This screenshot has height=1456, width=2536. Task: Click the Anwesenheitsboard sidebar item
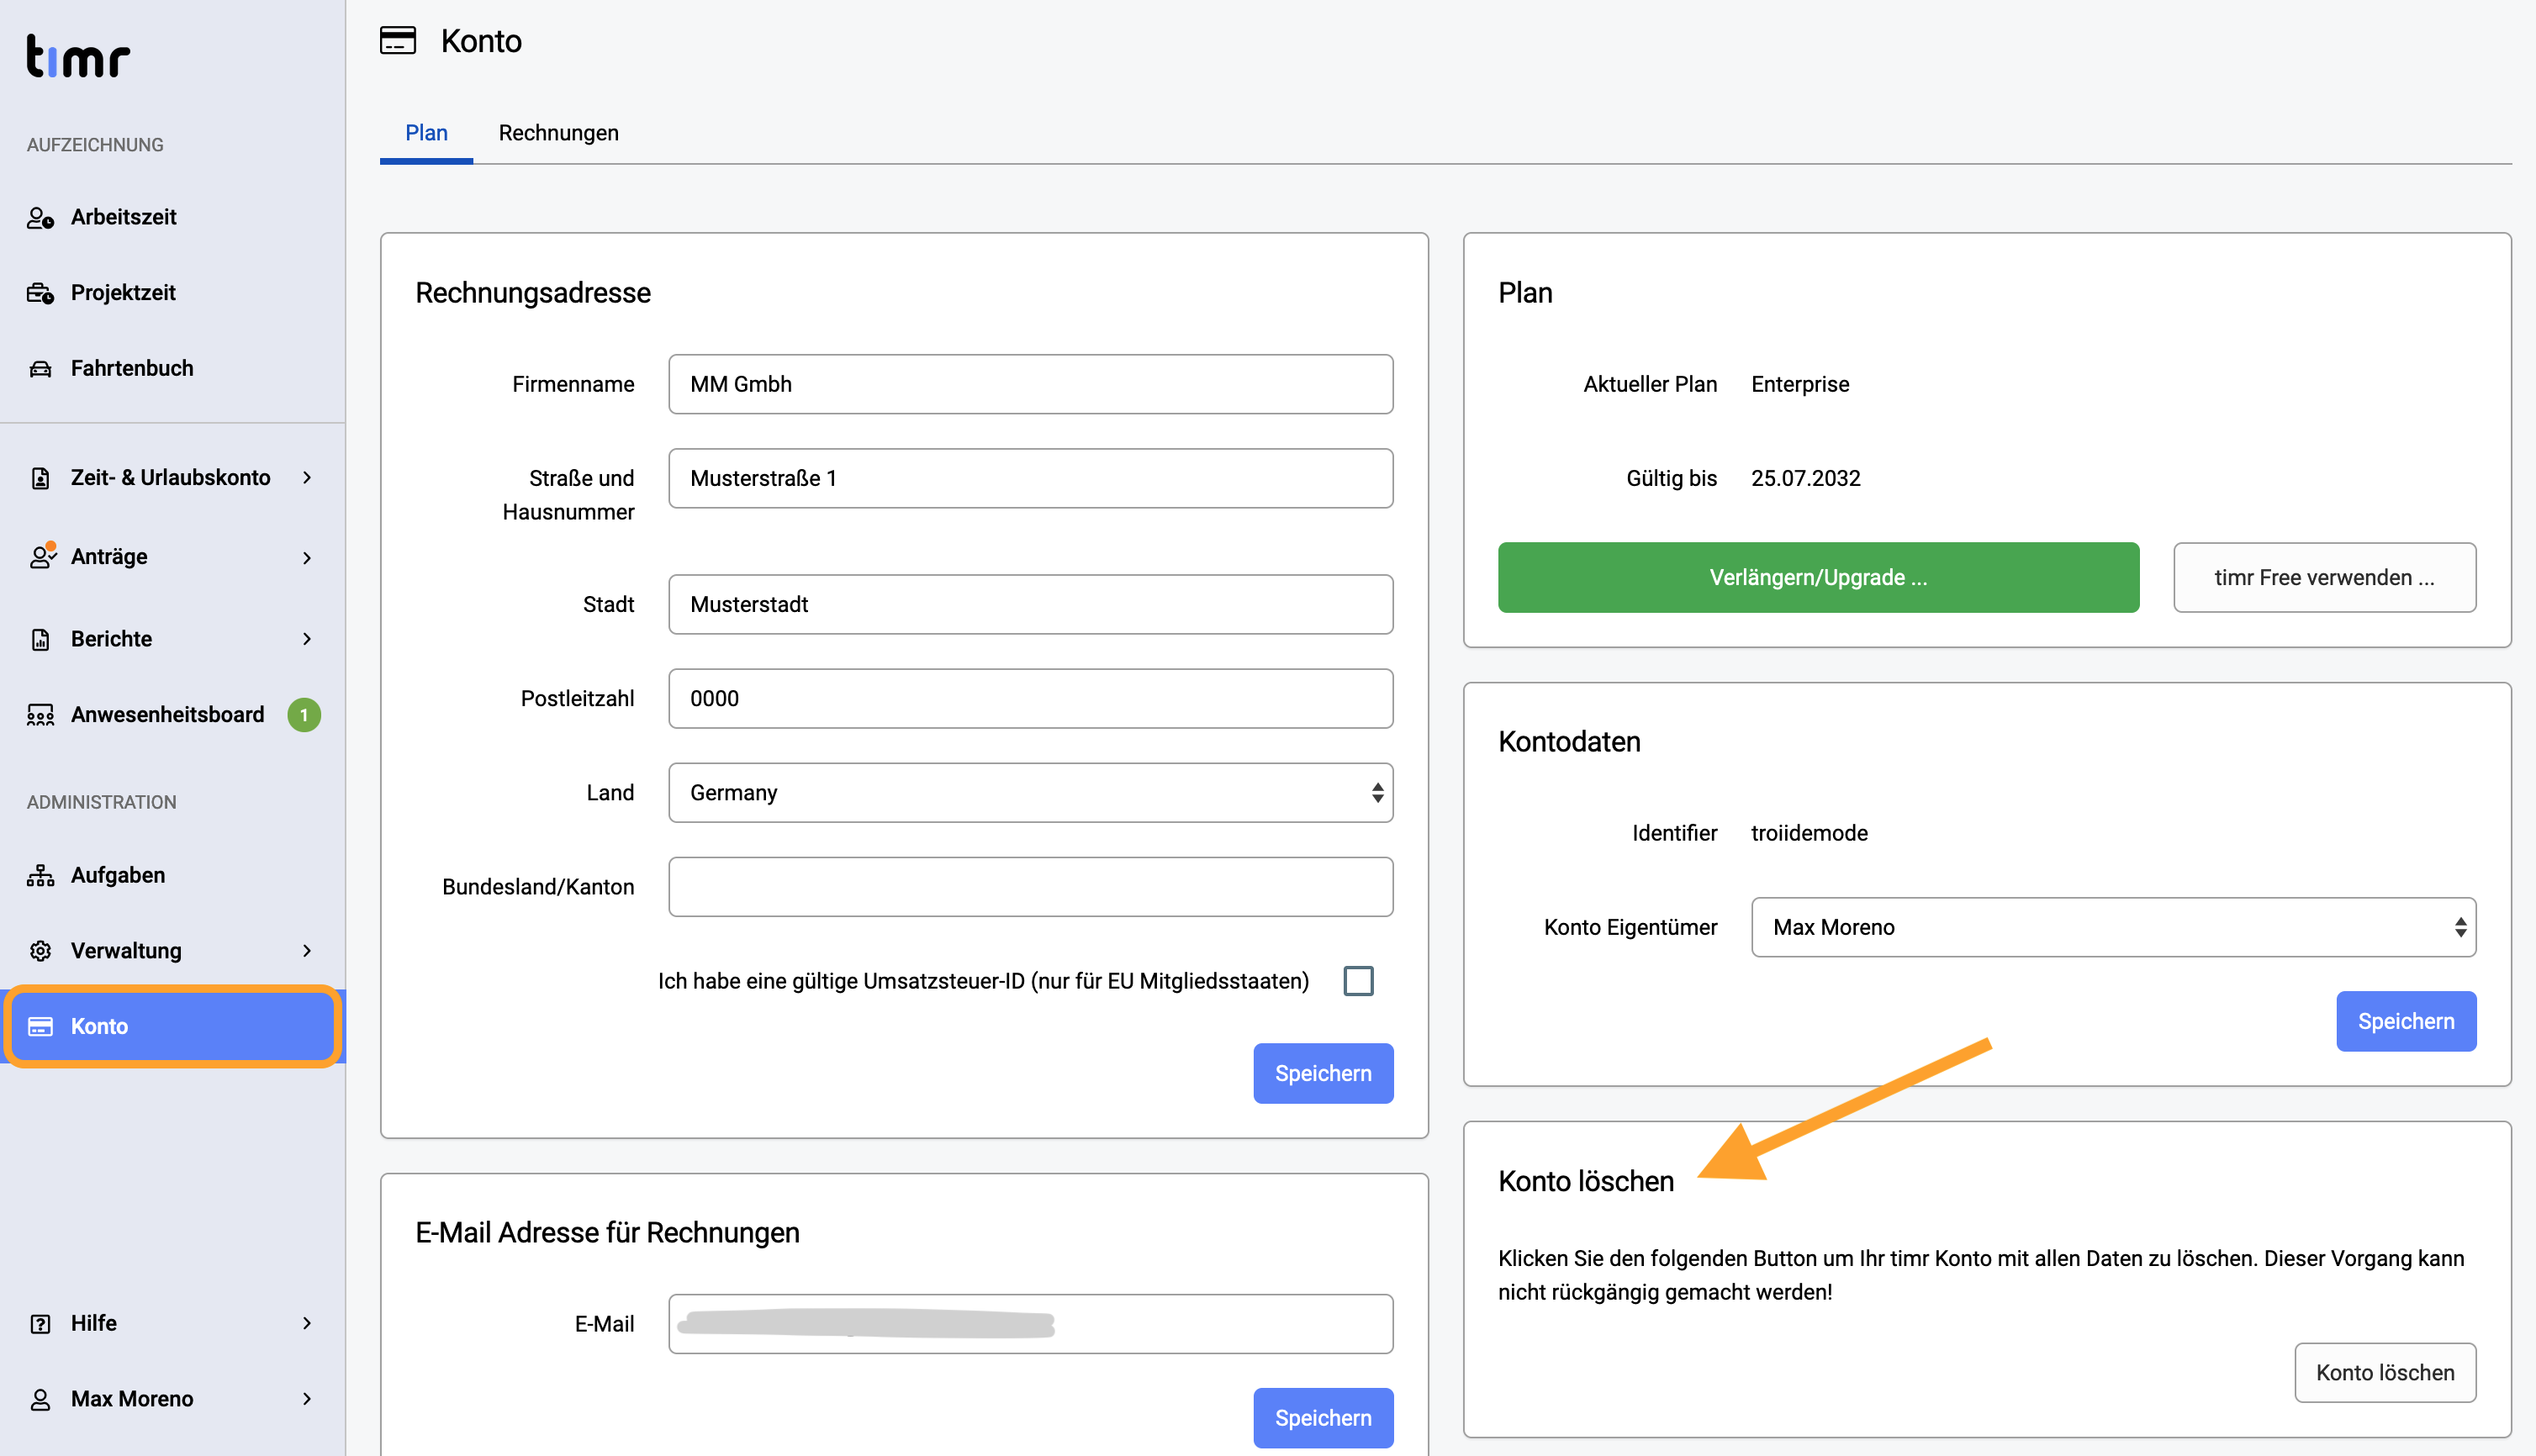[173, 715]
